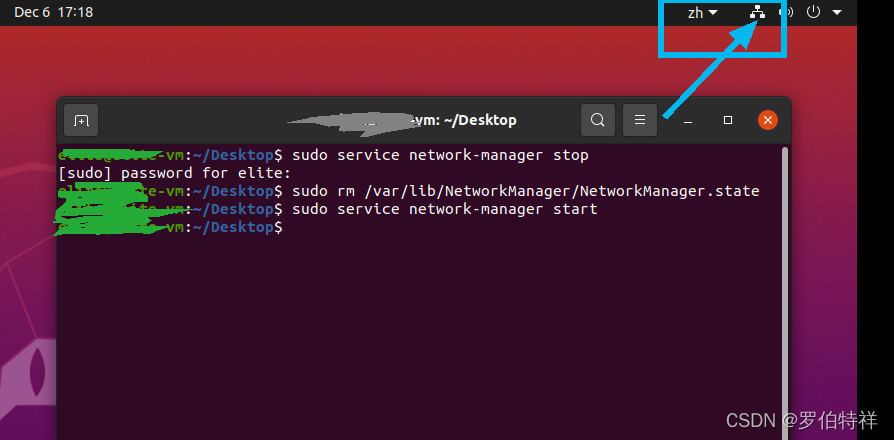The width and height of the screenshot is (894, 440).
Task: Open the terminal hamburger menu
Action: tap(639, 121)
